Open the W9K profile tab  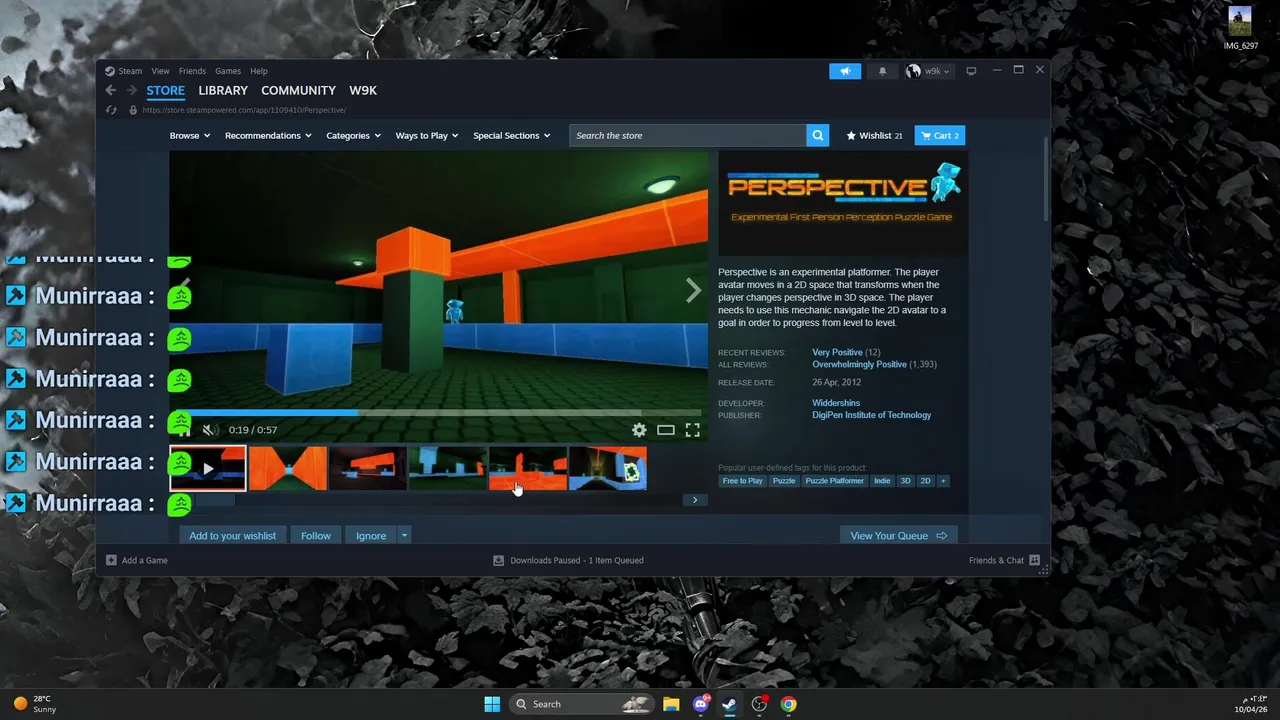pyautogui.click(x=363, y=91)
